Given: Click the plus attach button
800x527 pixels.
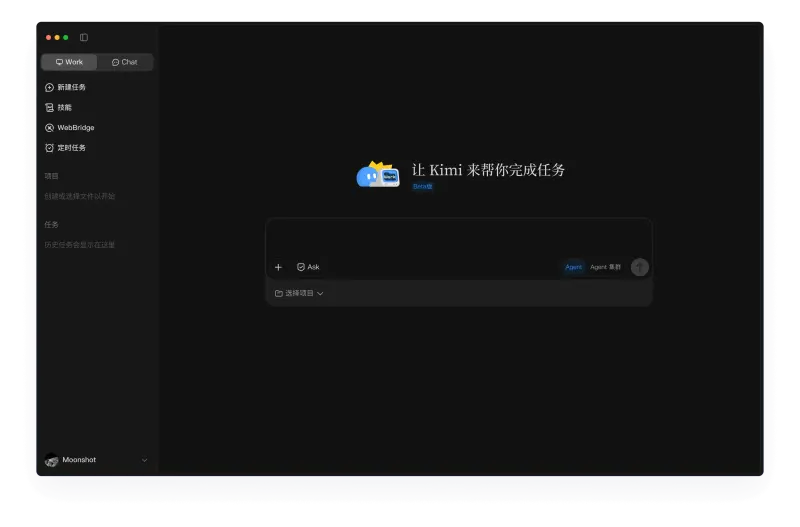Looking at the screenshot, I should click(x=278, y=267).
